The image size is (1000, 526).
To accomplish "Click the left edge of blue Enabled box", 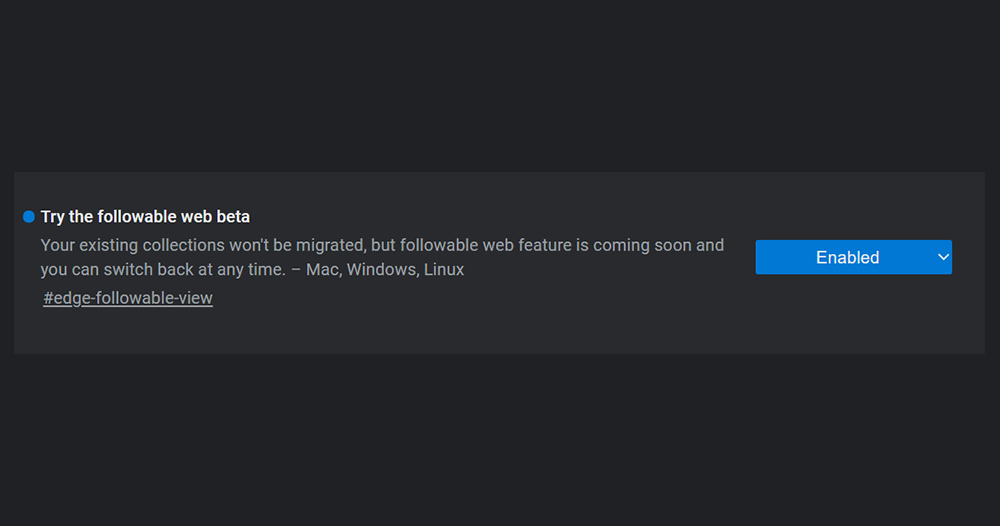I will click(x=760, y=257).
